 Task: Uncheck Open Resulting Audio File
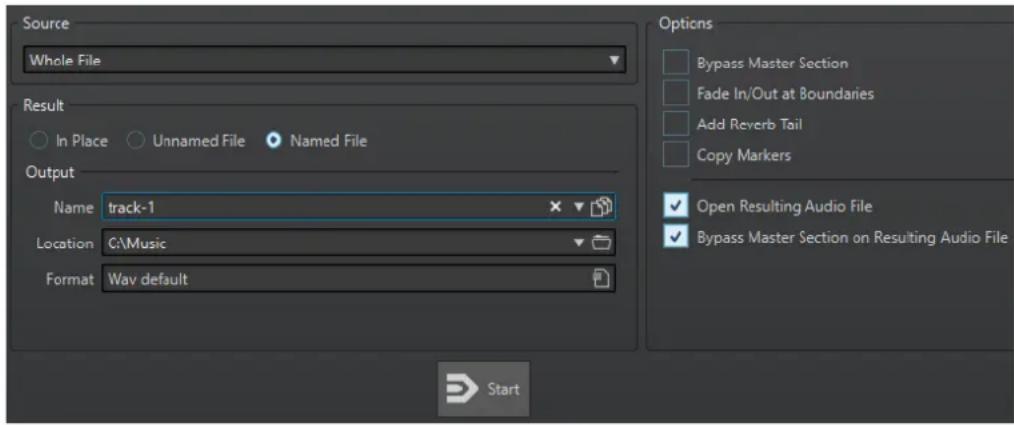point(676,206)
